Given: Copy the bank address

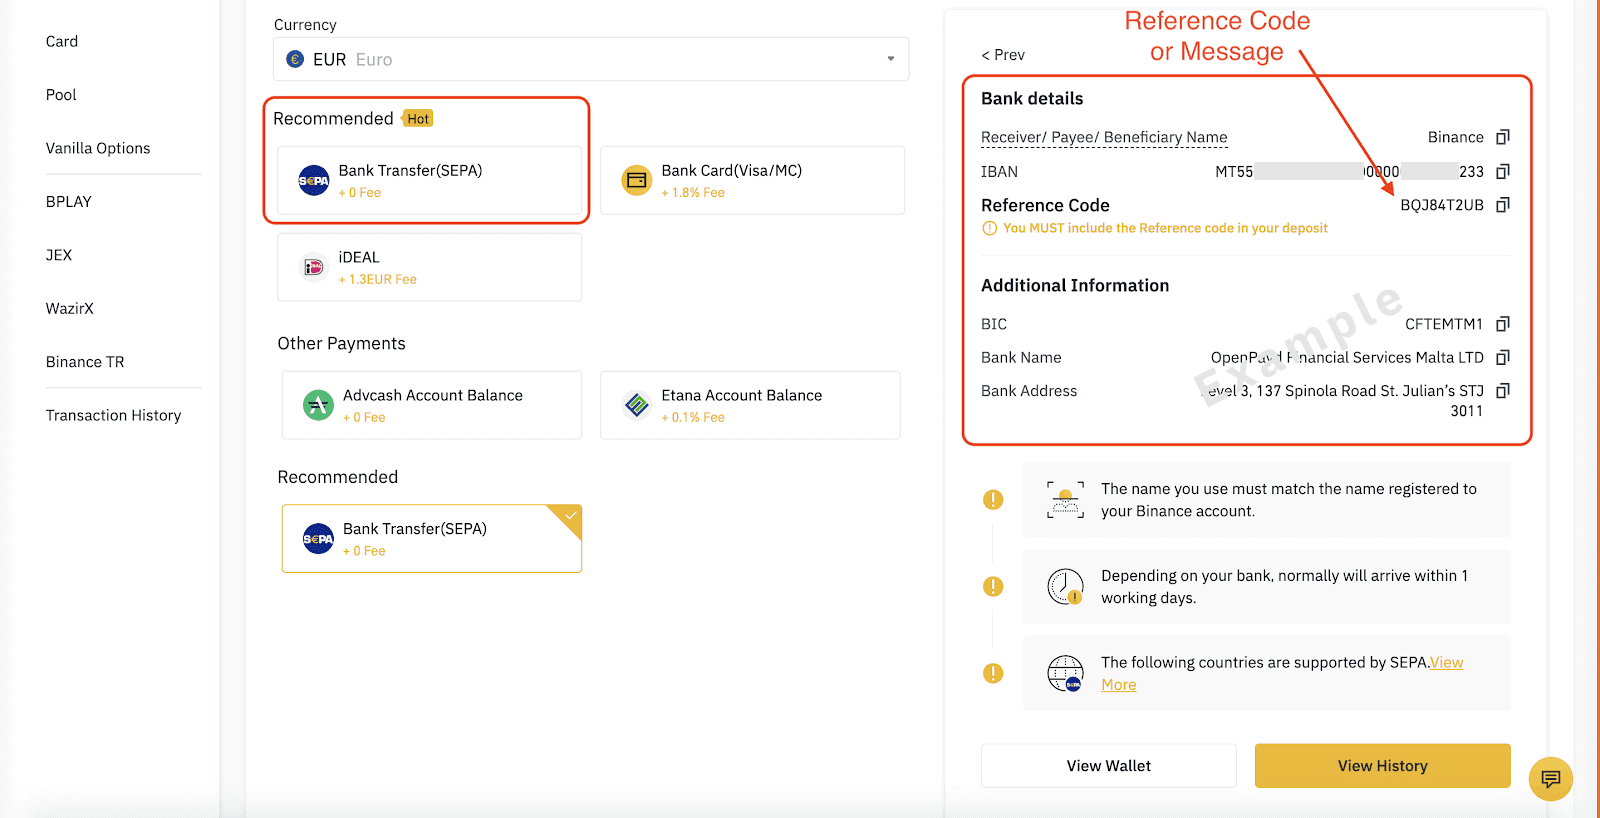Looking at the screenshot, I should tap(1502, 391).
